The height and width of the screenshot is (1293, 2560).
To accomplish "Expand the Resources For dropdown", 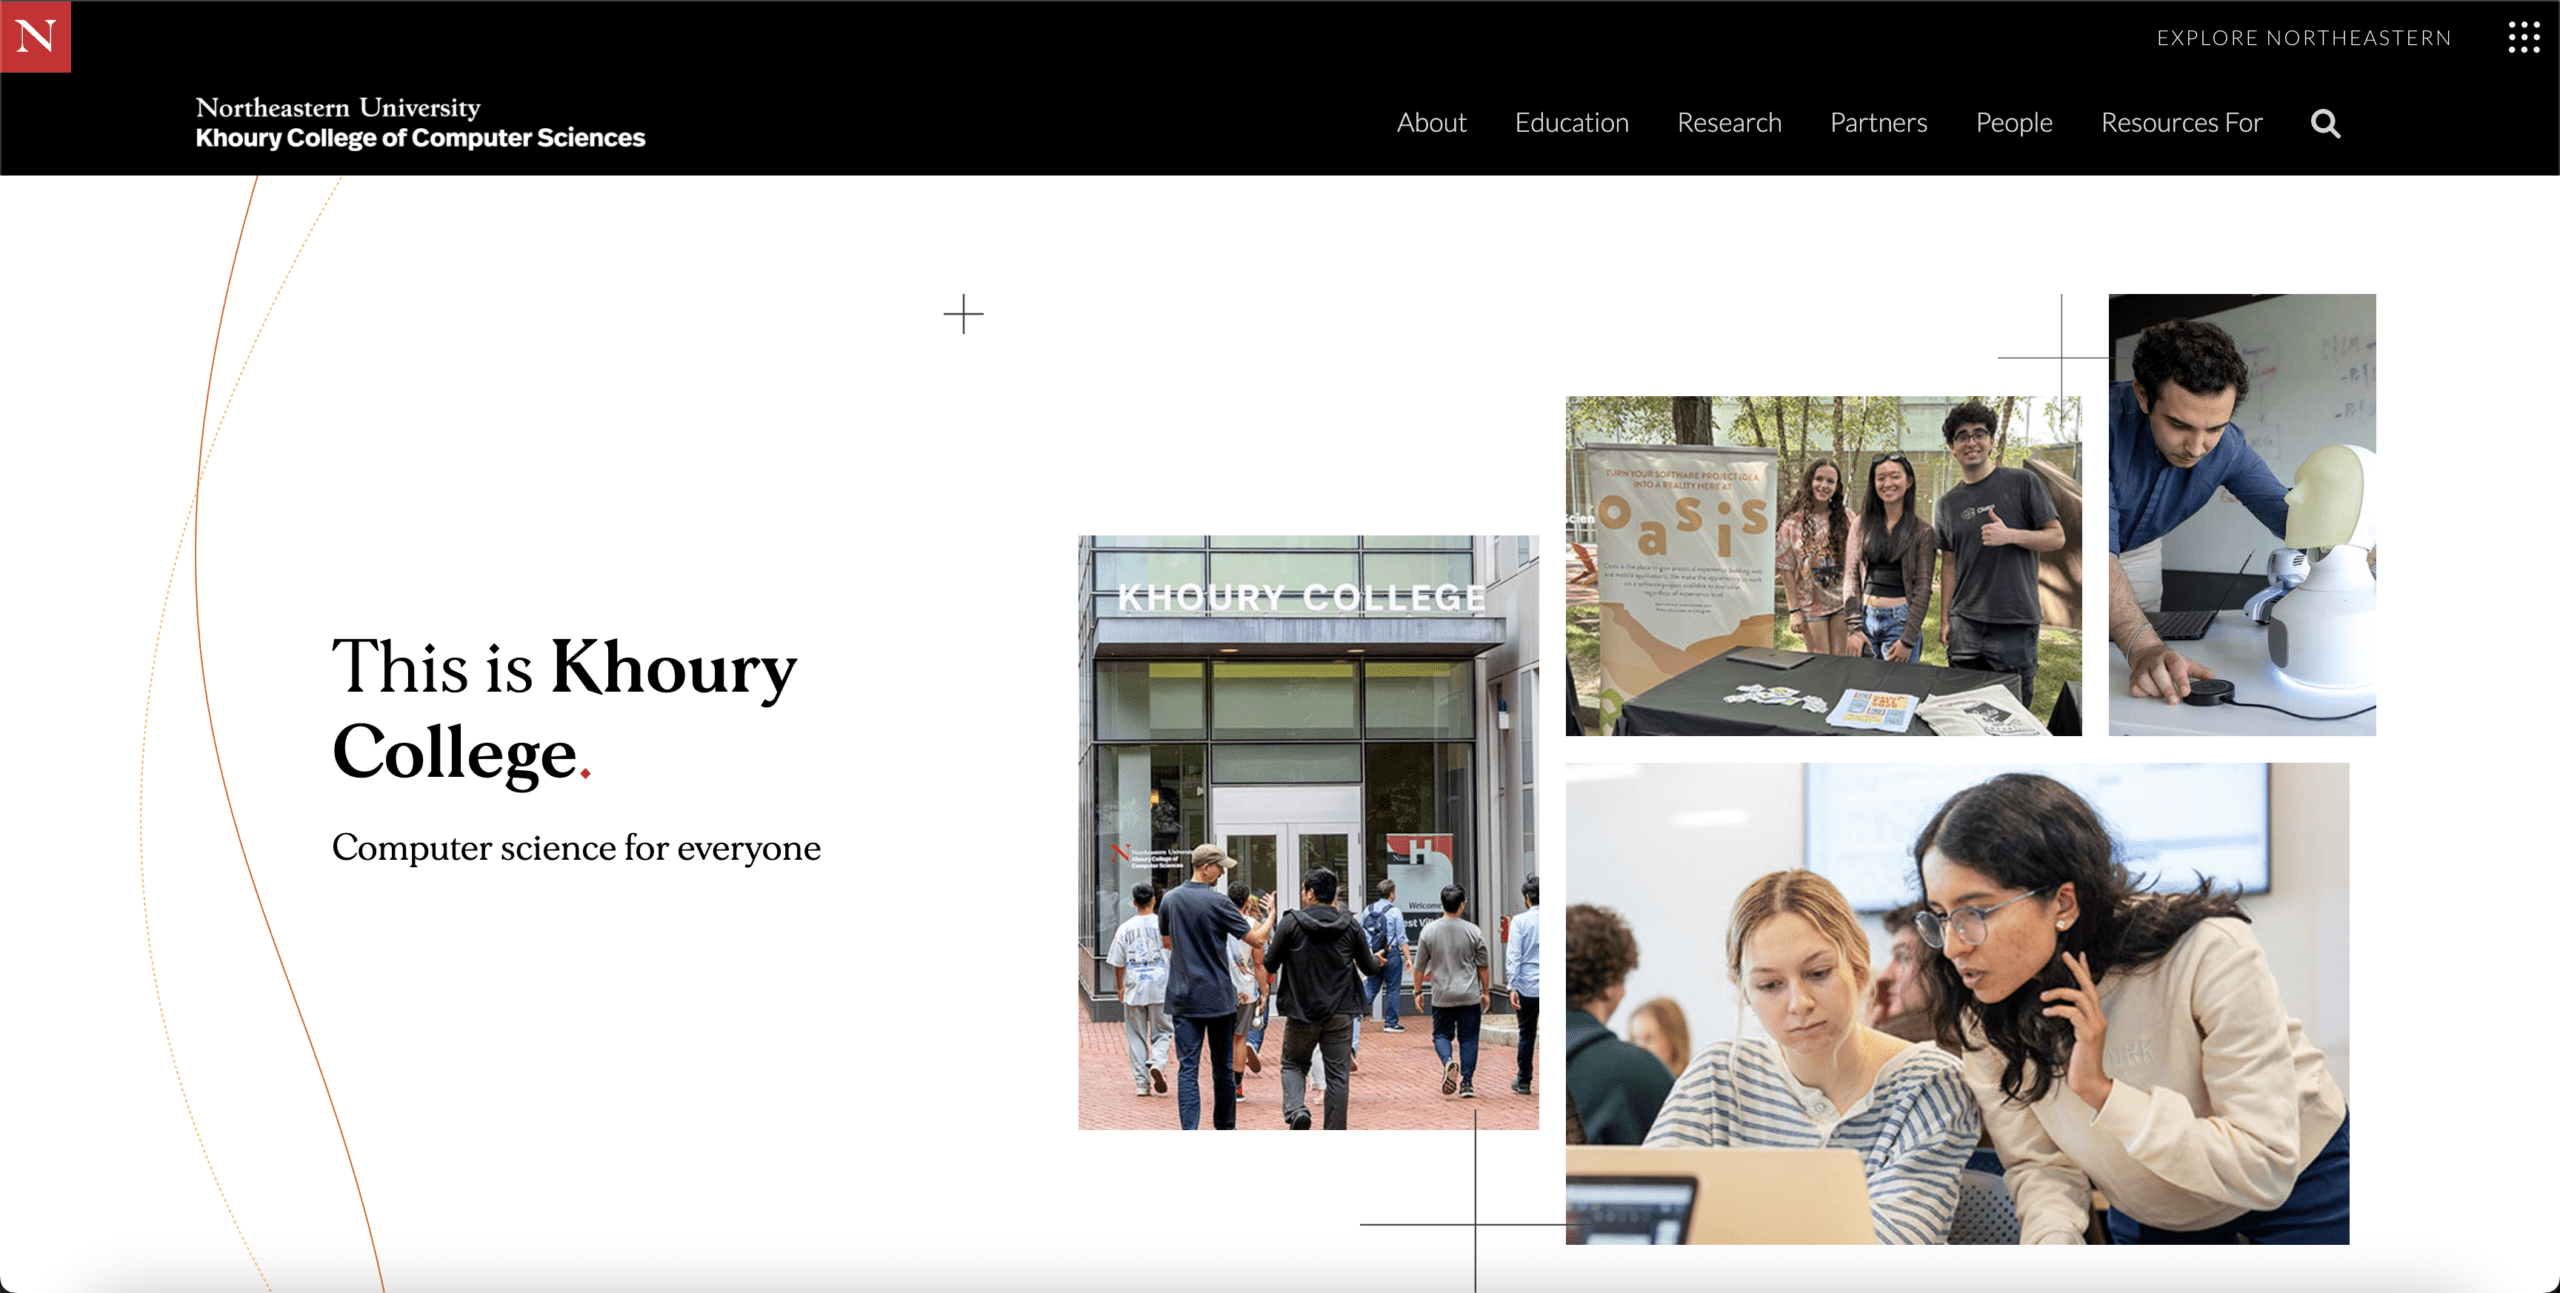I will pyautogui.click(x=2181, y=123).
